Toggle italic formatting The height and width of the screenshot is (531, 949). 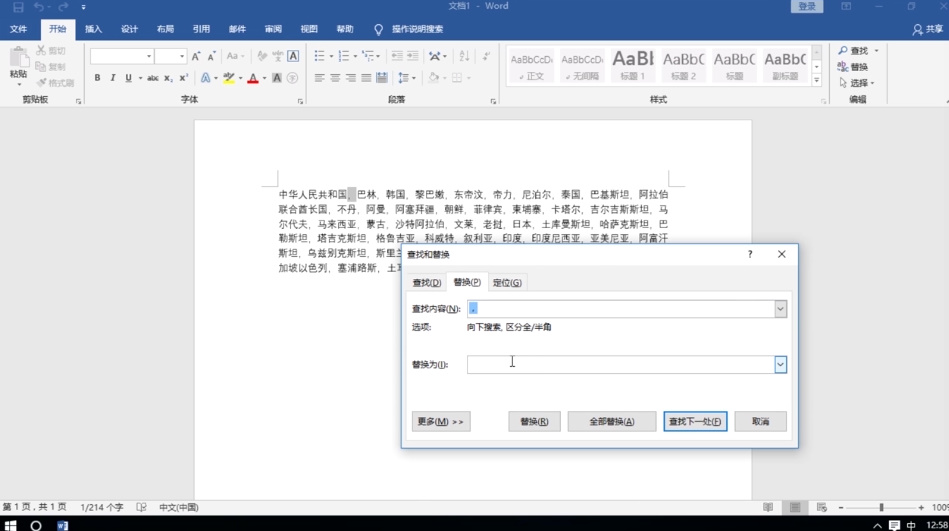pos(113,78)
